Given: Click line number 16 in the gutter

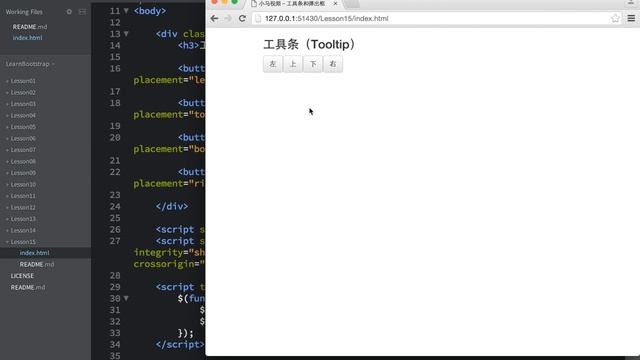Looking at the screenshot, I should click(115, 69).
